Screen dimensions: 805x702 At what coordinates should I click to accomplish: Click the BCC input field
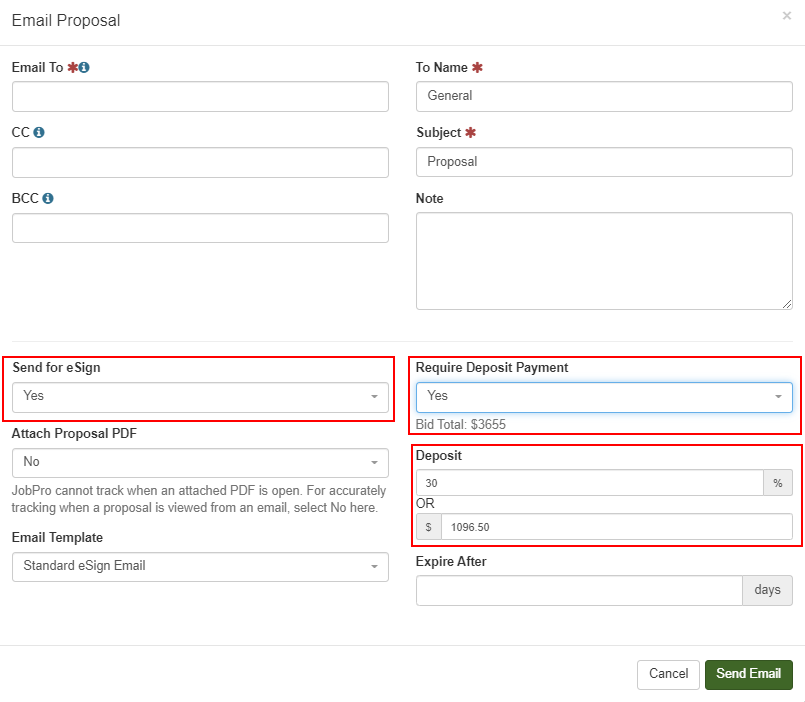pyautogui.click(x=200, y=228)
